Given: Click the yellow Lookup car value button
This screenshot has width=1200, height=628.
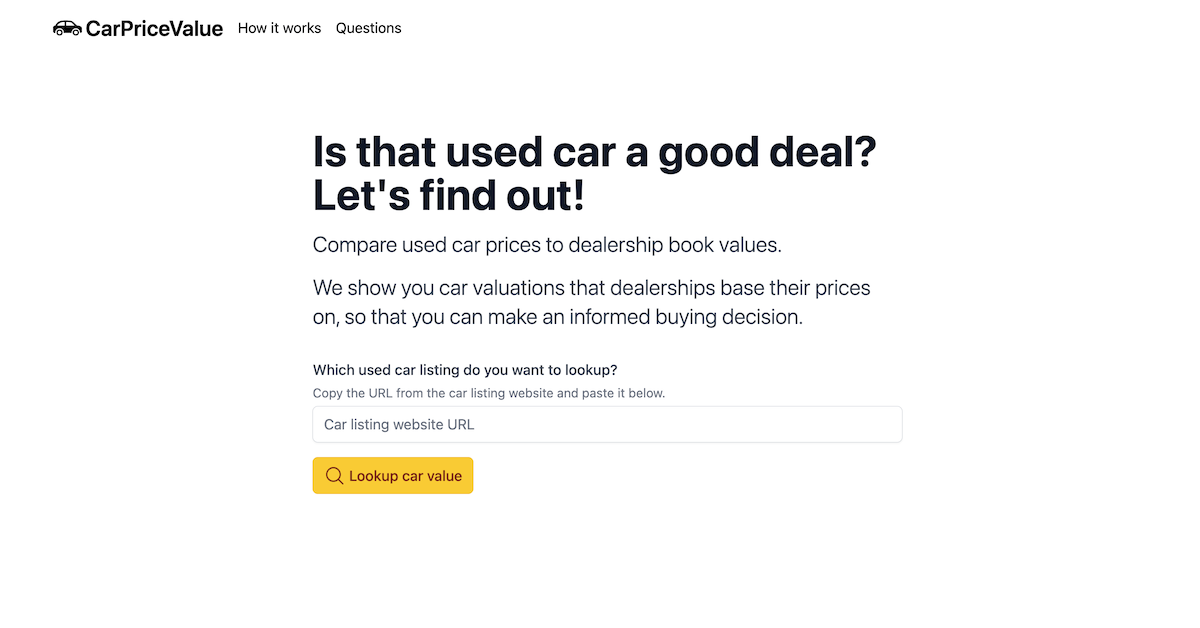Looking at the screenshot, I should tap(393, 475).
